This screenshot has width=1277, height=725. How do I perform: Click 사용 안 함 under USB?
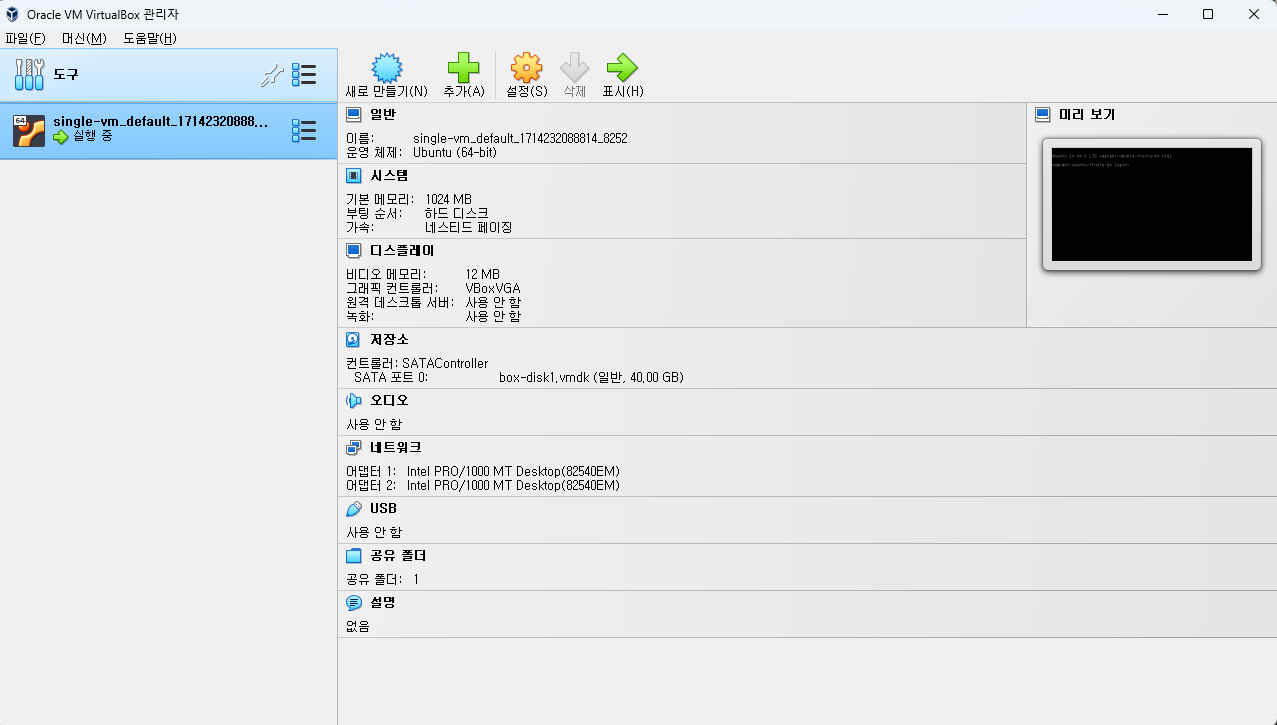click(374, 533)
